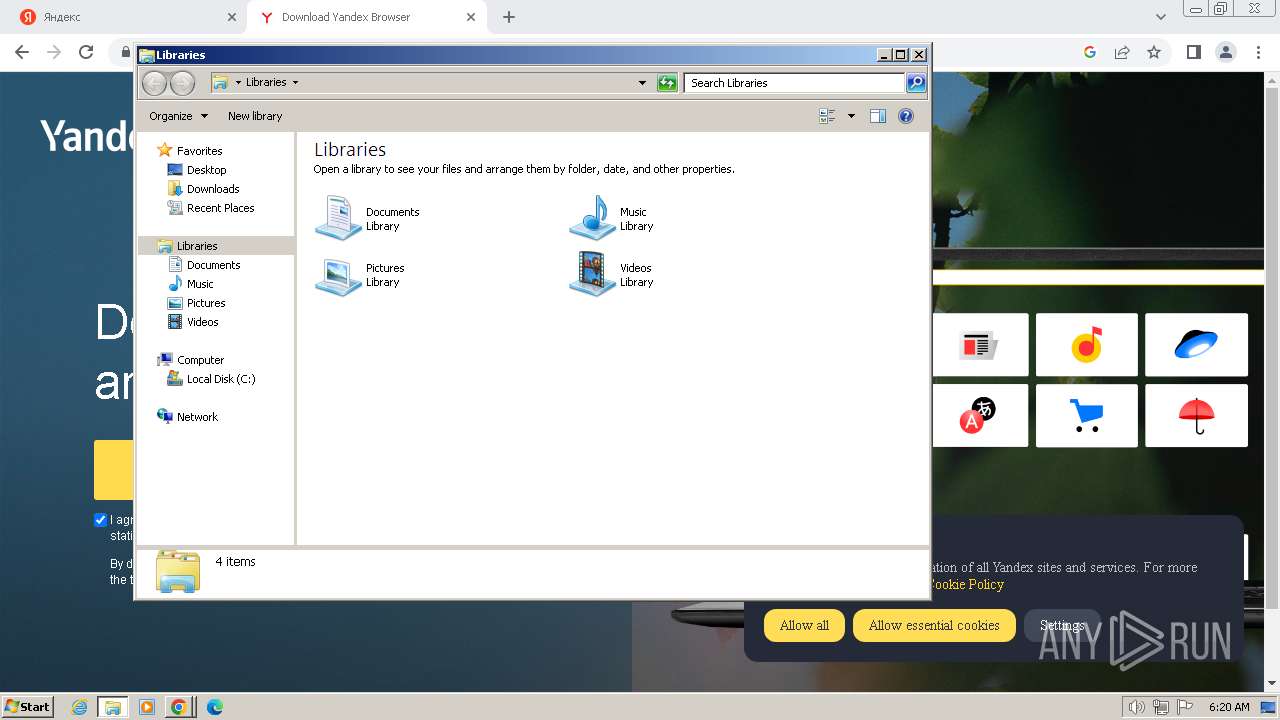This screenshot has height=720, width=1280.
Task: Switch to Chrome from the taskbar
Action: coord(179,707)
